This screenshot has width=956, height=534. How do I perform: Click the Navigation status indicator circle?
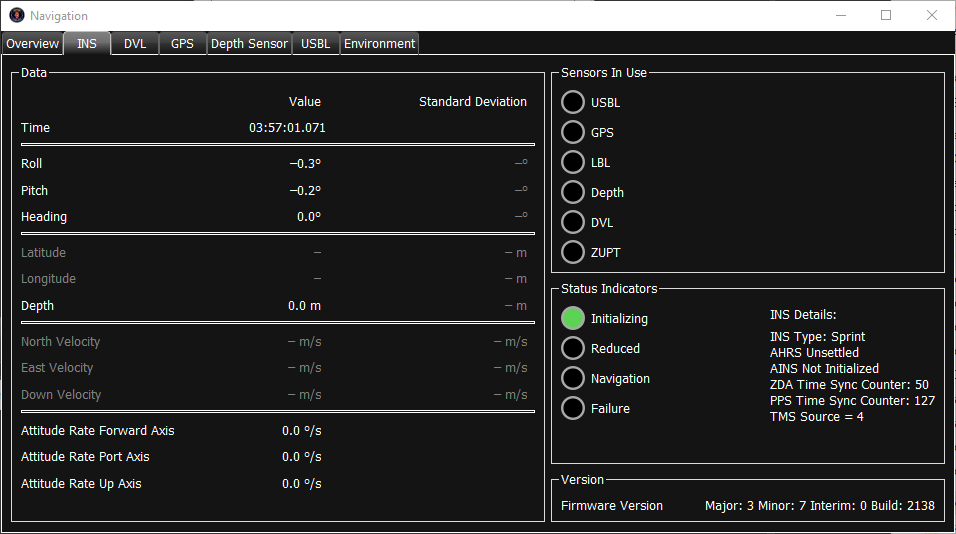pos(573,379)
